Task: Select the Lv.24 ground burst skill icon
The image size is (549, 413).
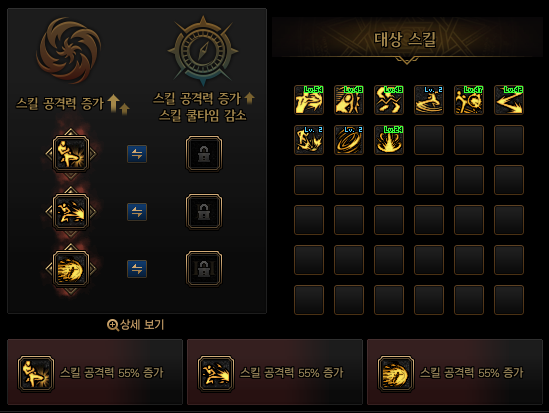Action: tap(389, 140)
